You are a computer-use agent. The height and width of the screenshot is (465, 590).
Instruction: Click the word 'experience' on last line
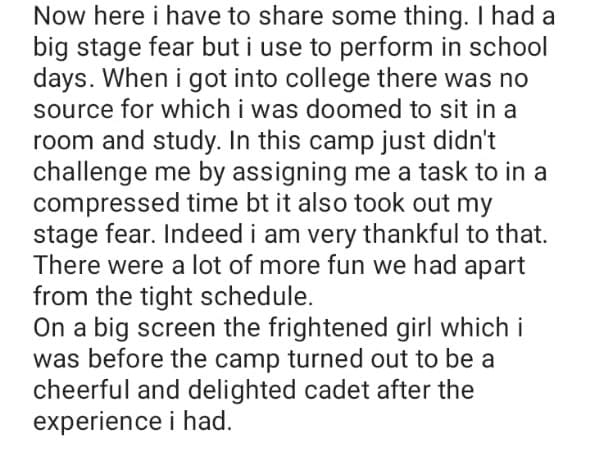click(98, 422)
